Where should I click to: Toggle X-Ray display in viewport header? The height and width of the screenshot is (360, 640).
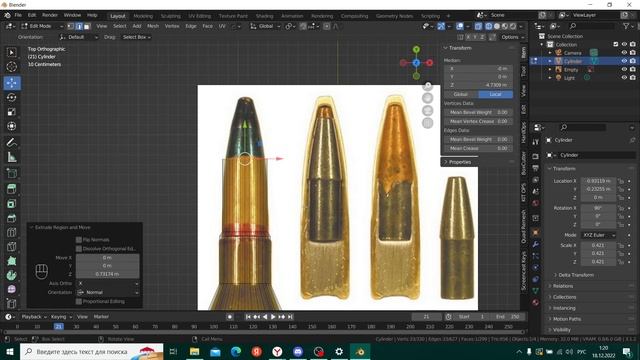click(478, 26)
